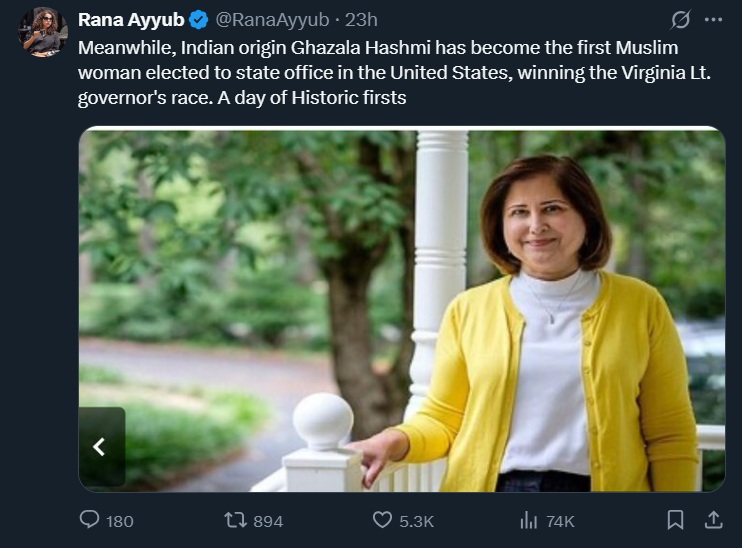The height and width of the screenshot is (548, 742).
Task: Click the 894 reposts count
Action: coord(268,521)
